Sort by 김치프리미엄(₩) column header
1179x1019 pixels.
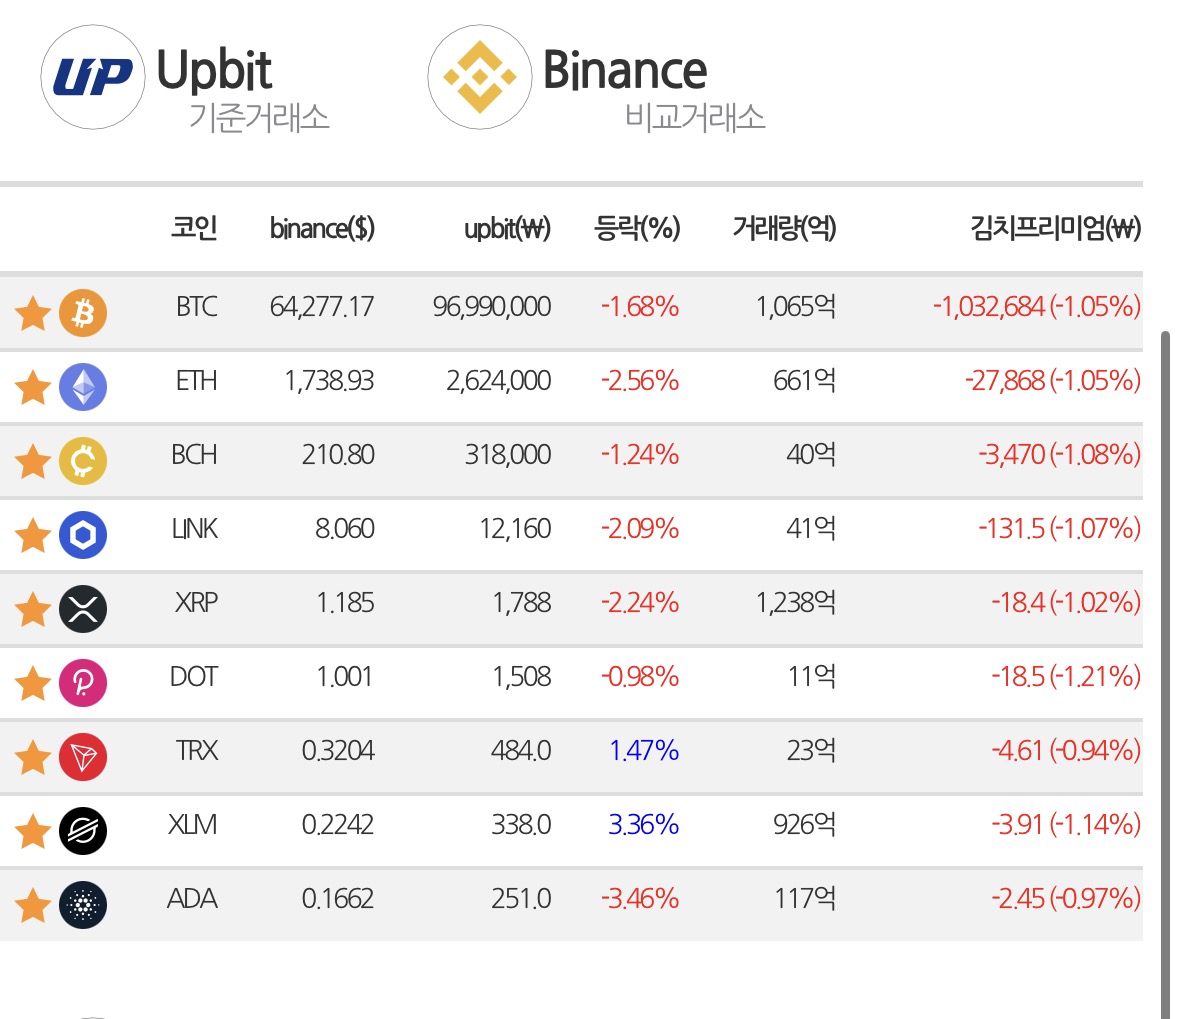pos(1056,228)
